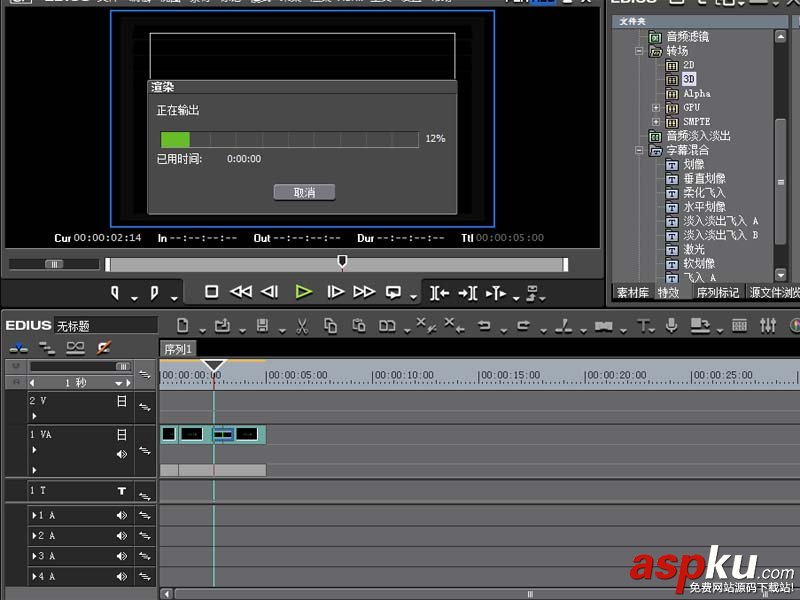
Task: Click the Delete clip icon
Action: 426,325
